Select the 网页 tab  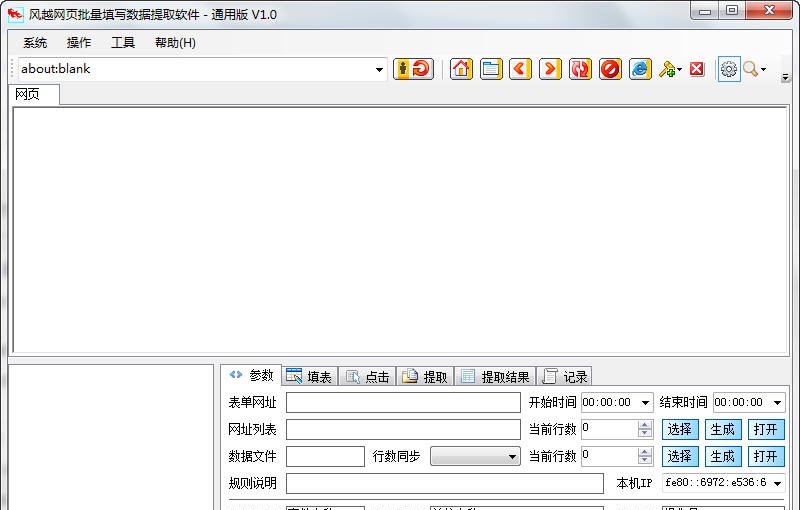coord(34,94)
